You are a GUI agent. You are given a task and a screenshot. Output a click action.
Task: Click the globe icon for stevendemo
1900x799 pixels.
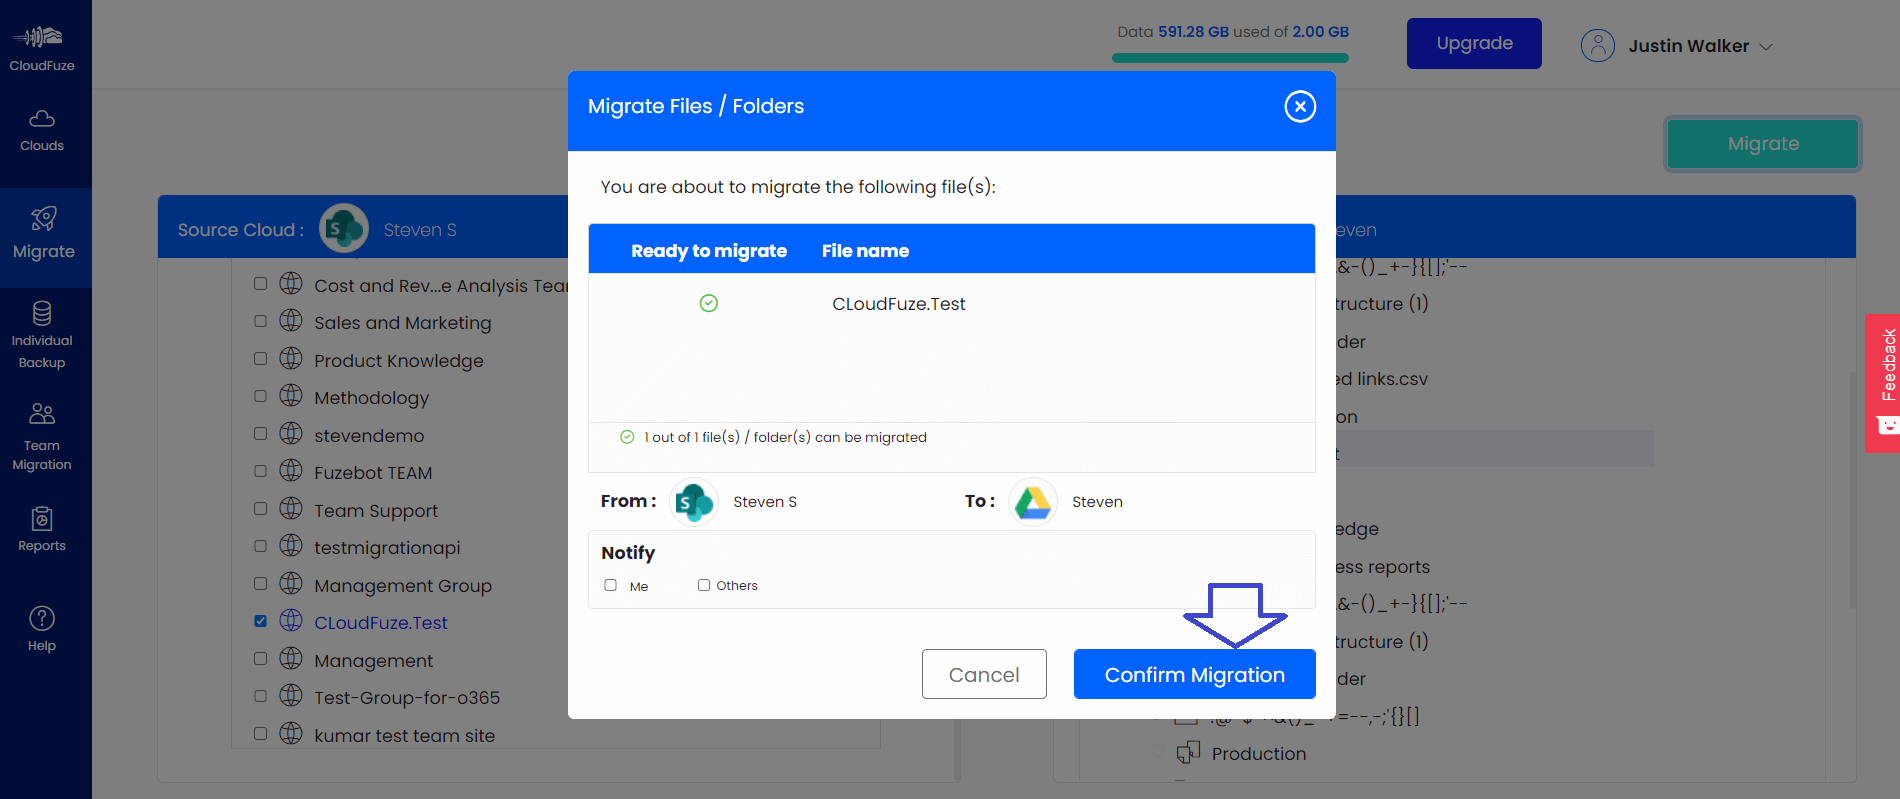[291, 433]
